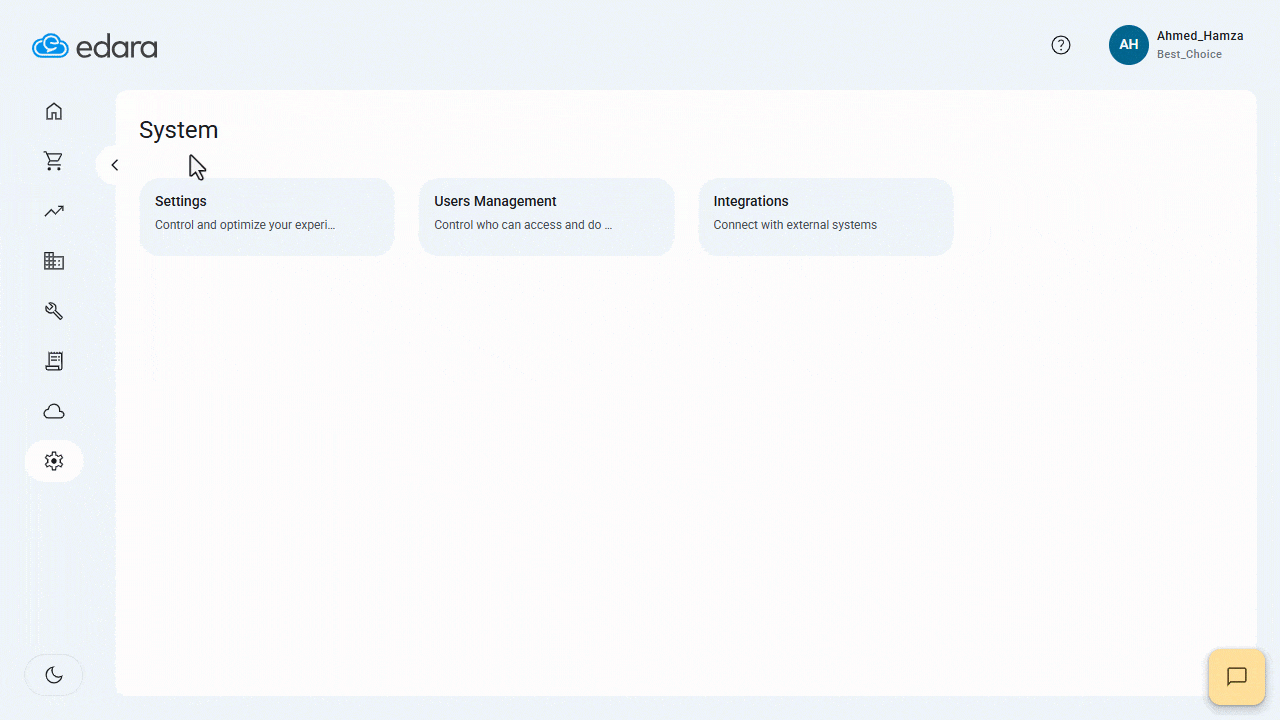Open the building sidebar icon
The width and height of the screenshot is (1280, 720).
[x=54, y=261]
